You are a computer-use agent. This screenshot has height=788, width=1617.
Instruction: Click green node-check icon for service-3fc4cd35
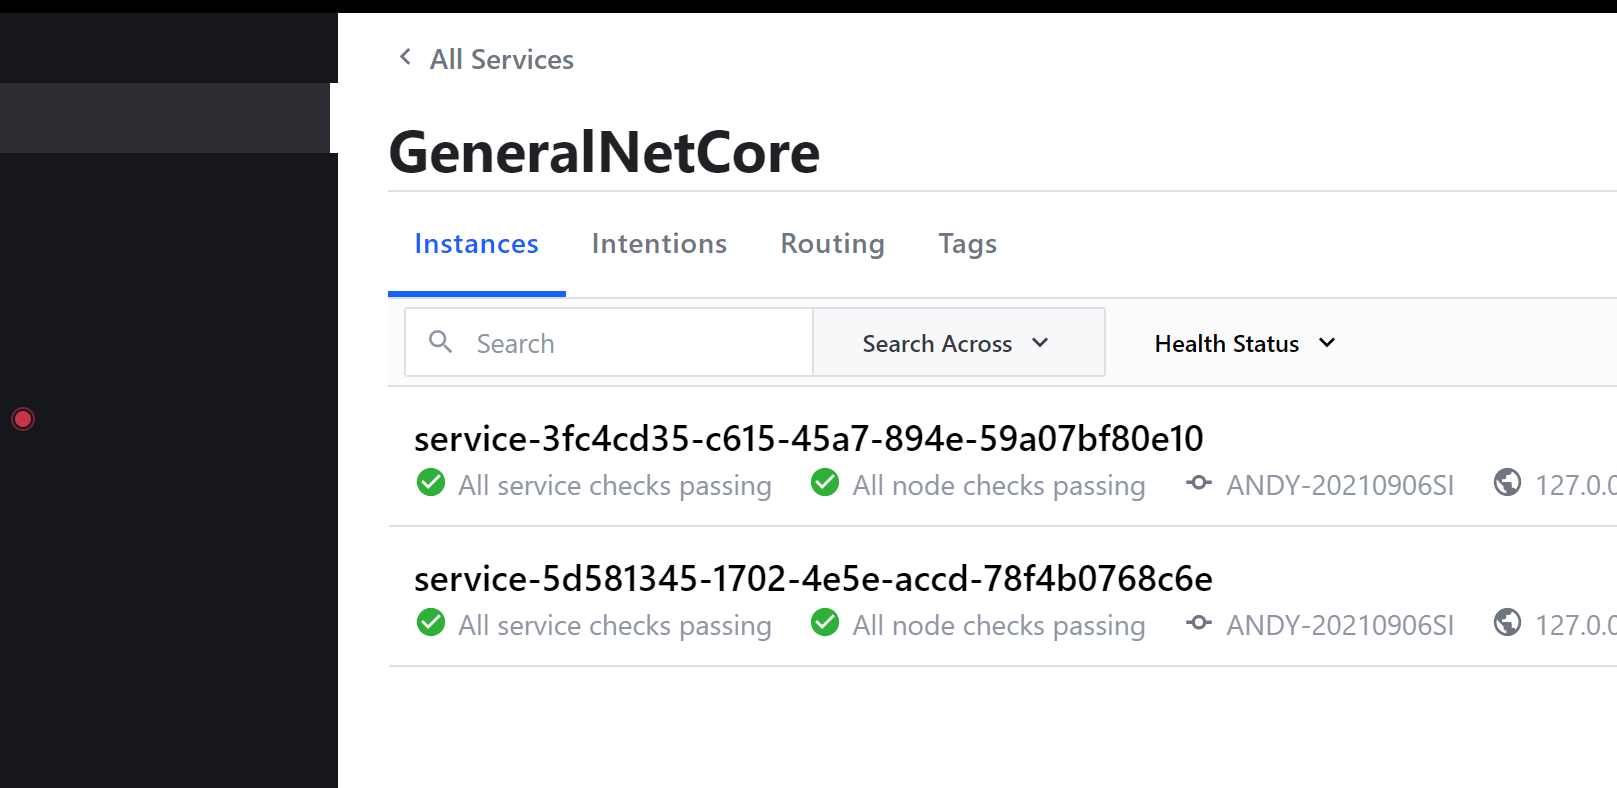pyautogui.click(x=825, y=483)
